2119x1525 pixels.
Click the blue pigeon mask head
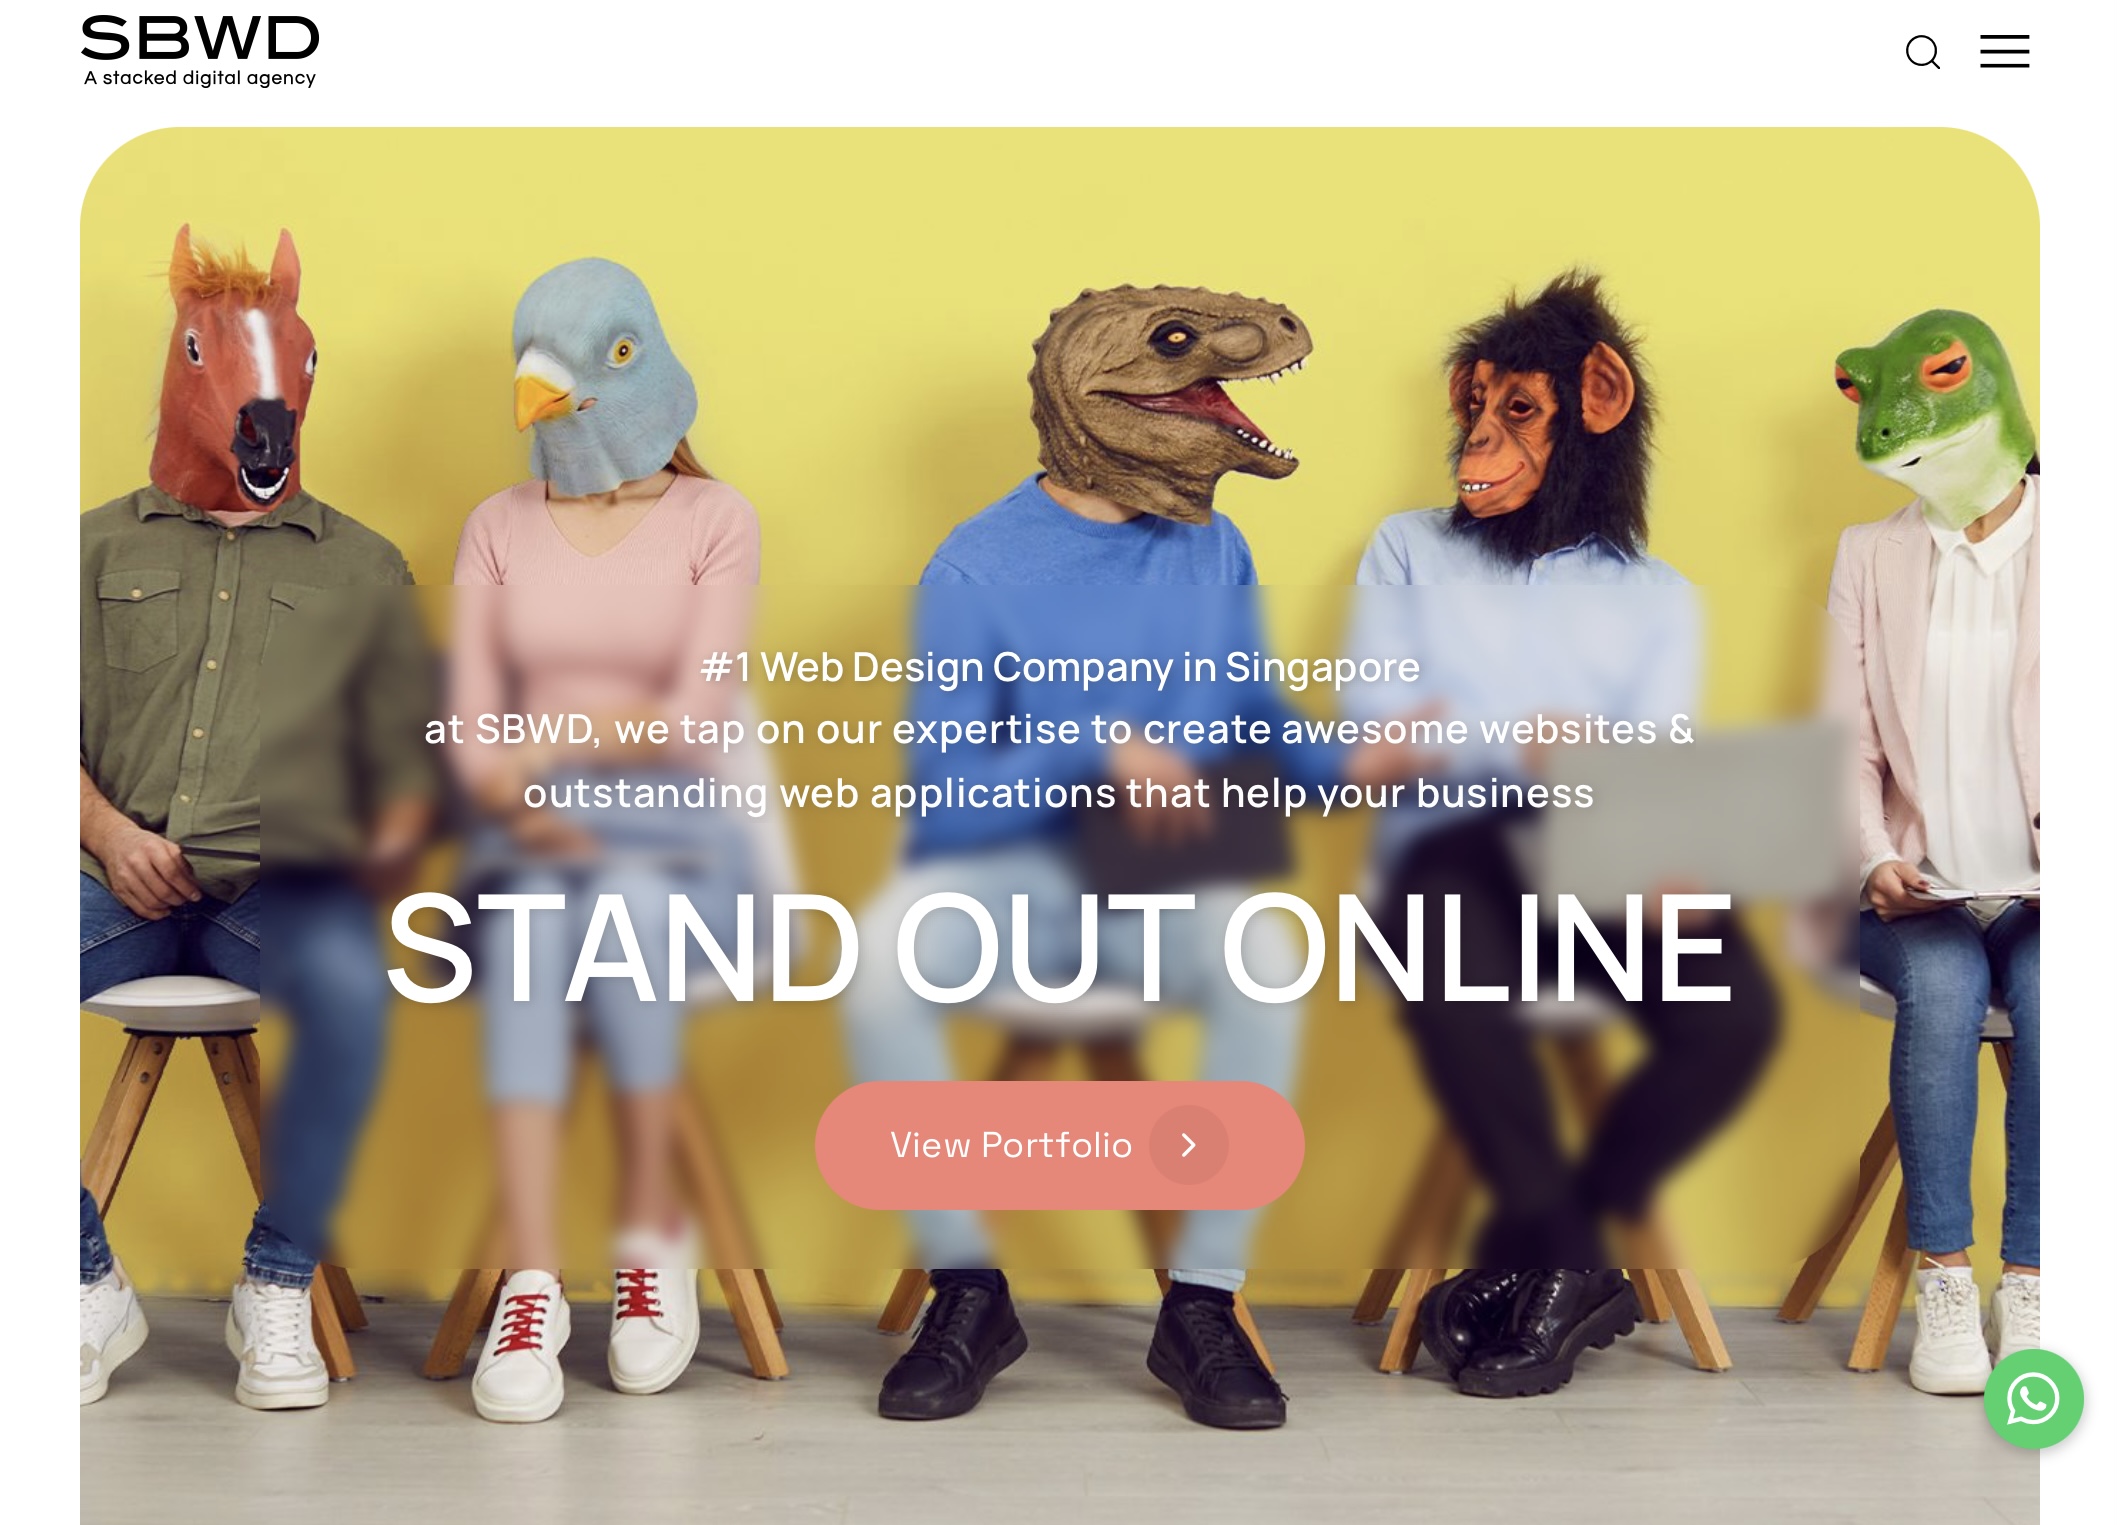[x=600, y=375]
